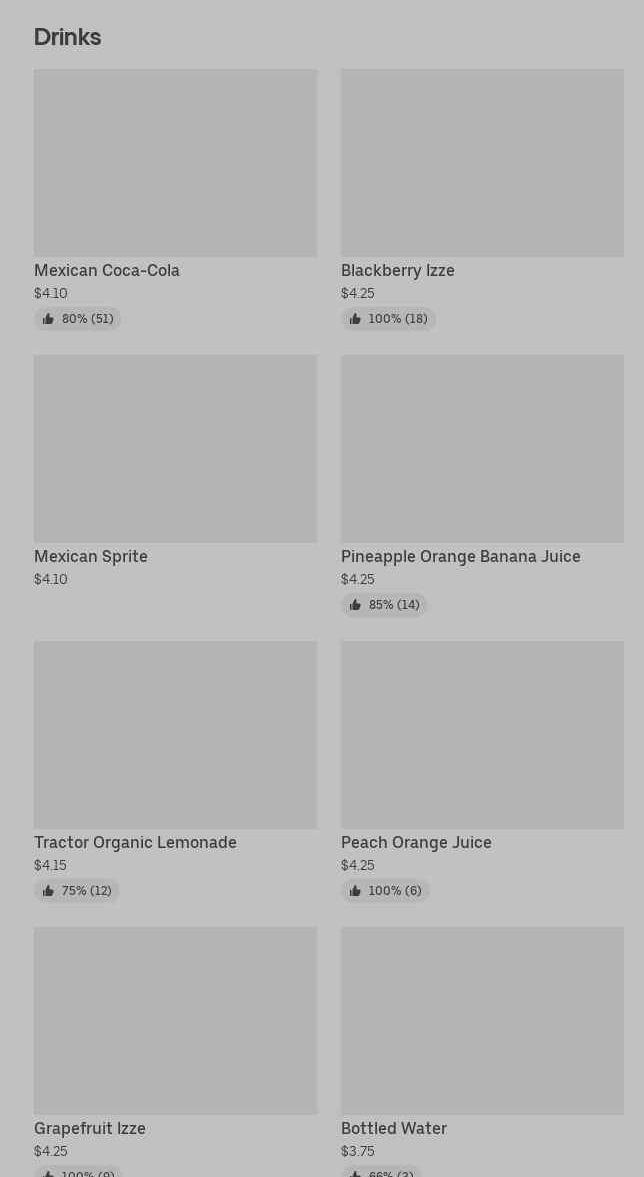
Task: Open the Mexican Coca-Cola item image
Action: pyautogui.click(x=175, y=163)
